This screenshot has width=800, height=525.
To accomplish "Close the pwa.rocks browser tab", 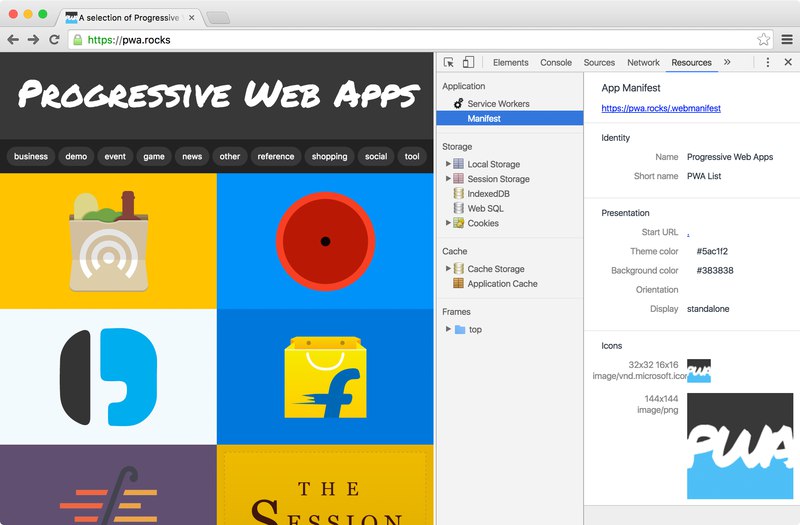I will point(191,18).
